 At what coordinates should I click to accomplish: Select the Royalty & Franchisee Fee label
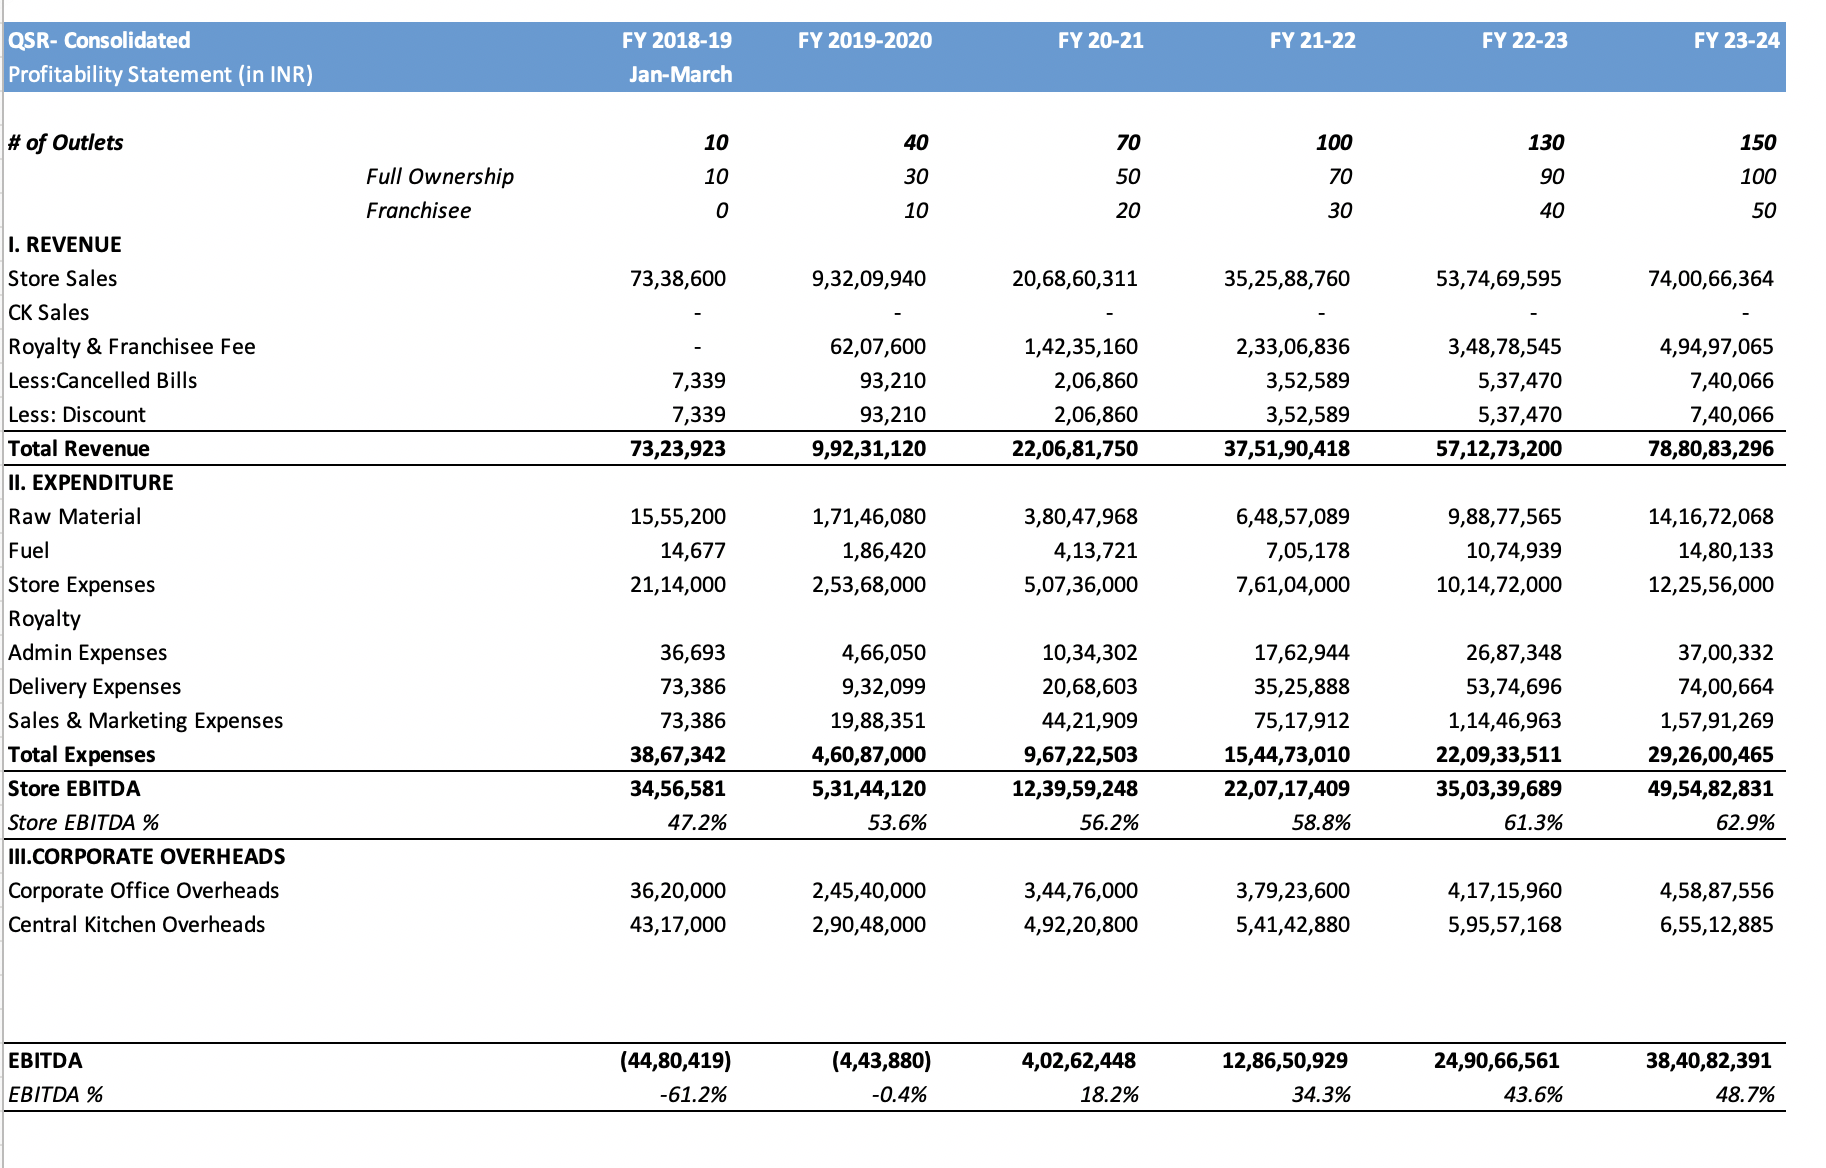click(x=131, y=346)
